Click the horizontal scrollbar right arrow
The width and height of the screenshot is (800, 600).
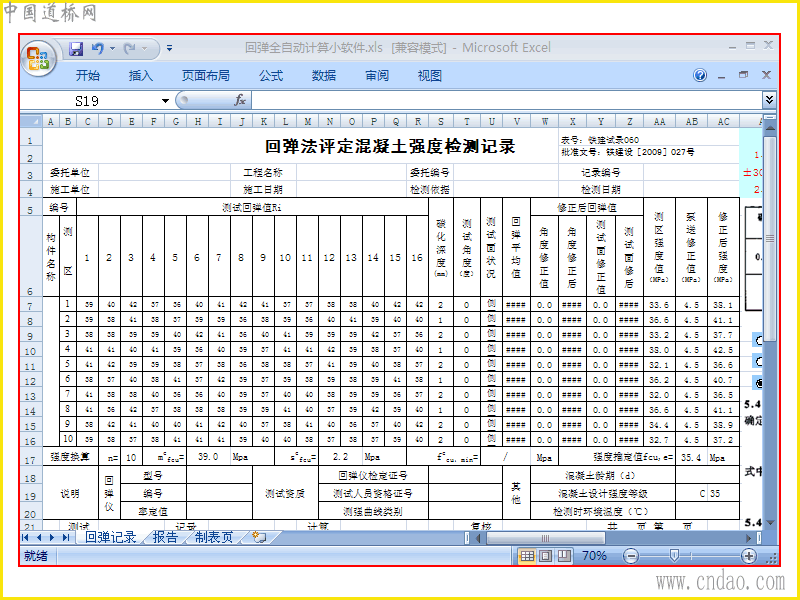pyautogui.click(x=748, y=538)
